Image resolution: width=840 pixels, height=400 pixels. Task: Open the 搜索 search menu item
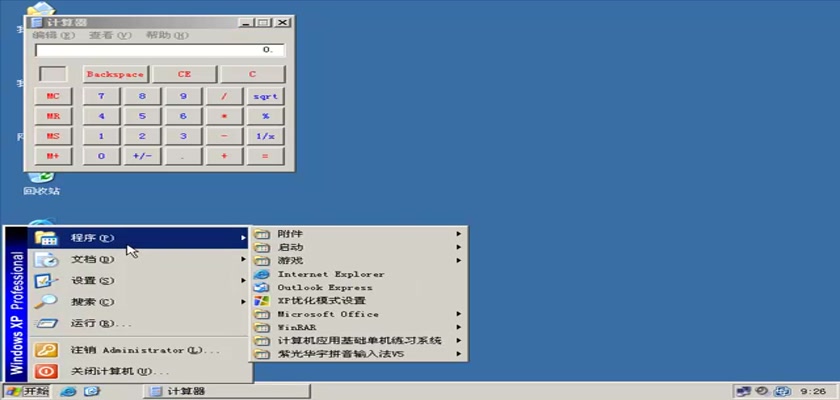(140, 302)
